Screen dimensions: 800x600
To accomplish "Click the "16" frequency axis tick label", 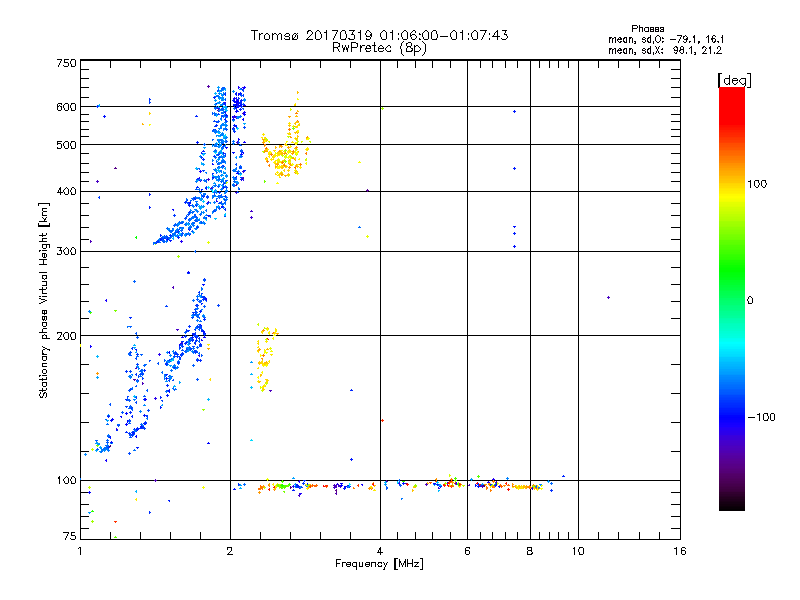I will [x=680, y=551].
